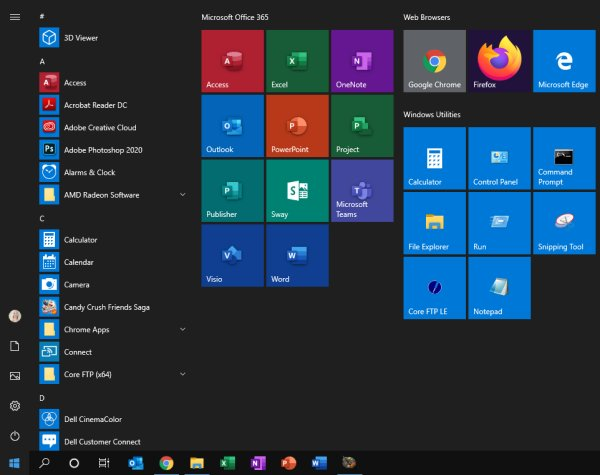Open the Visio tile
The image size is (600, 475).
click(233, 255)
